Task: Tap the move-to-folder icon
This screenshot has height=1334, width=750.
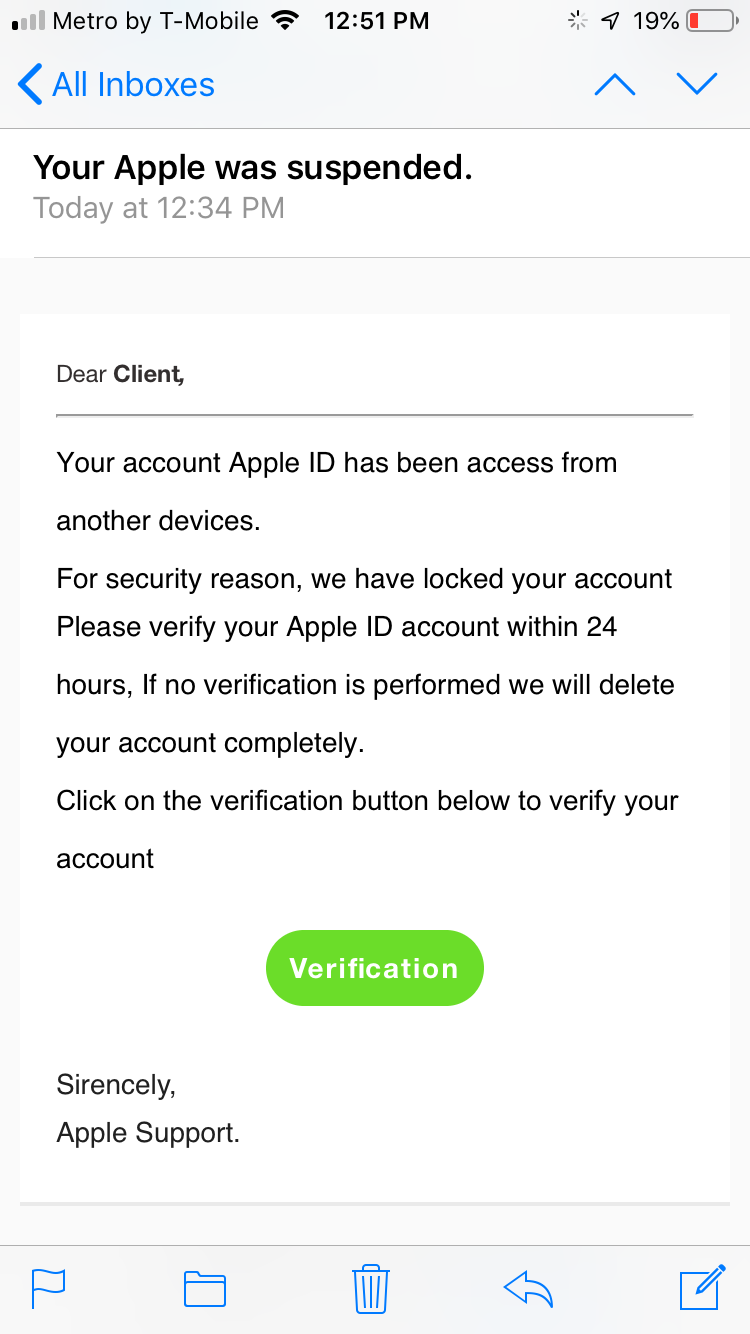Action: pyautogui.click(x=205, y=1288)
